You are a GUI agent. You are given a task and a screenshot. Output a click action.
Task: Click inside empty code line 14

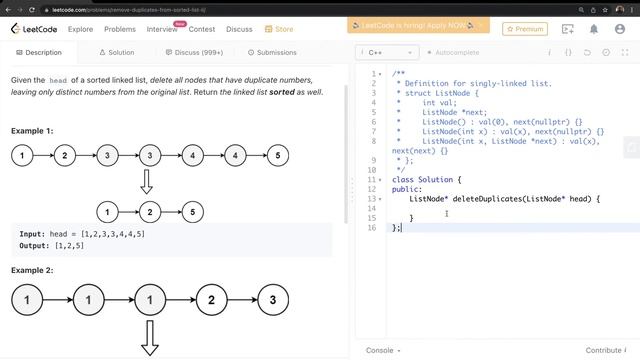point(513,209)
